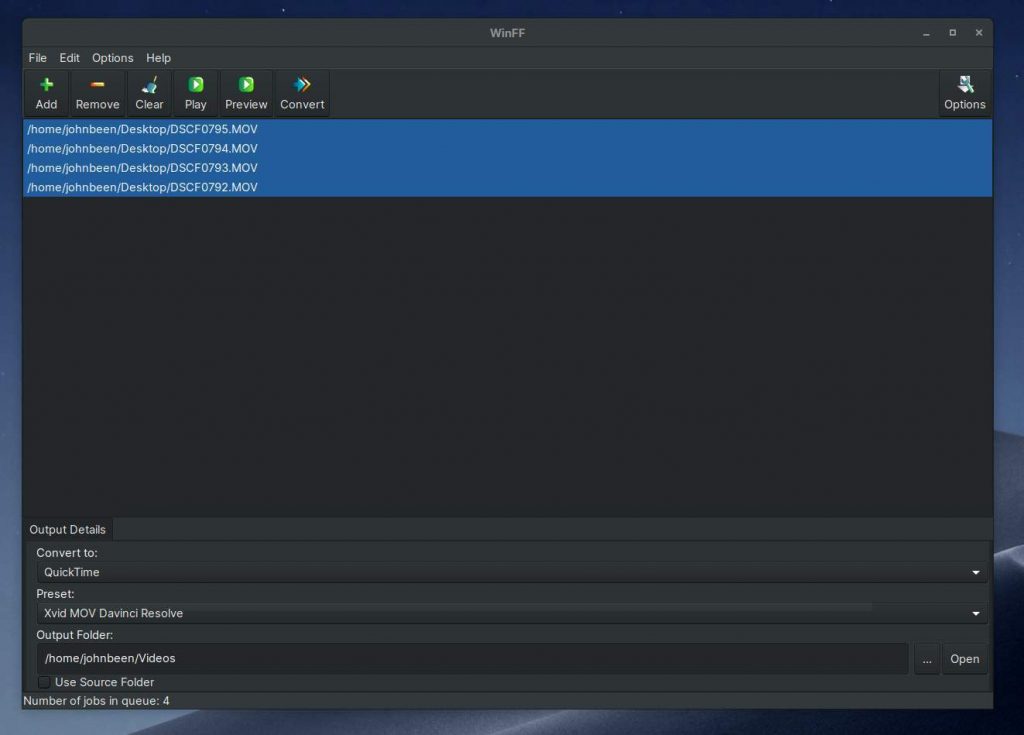The width and height of the screenshot is (1024, 735).
Task: Click the Output Folder path field
Action: [472, 659]
